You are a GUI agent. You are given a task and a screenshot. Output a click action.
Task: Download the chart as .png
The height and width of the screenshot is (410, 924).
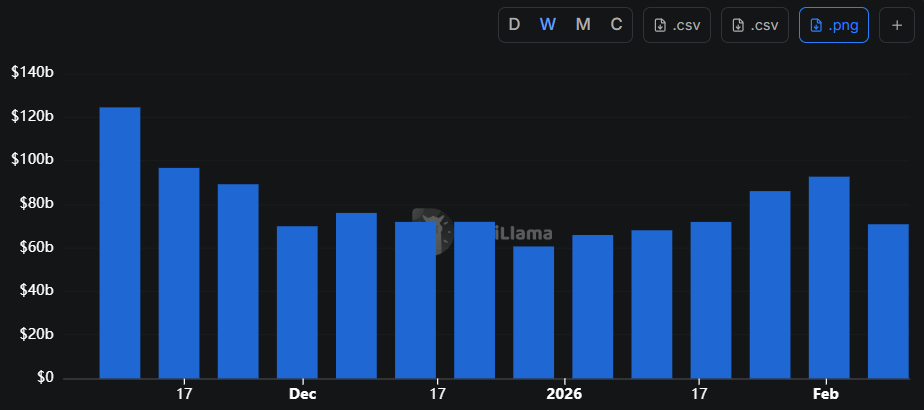point(834,25)
